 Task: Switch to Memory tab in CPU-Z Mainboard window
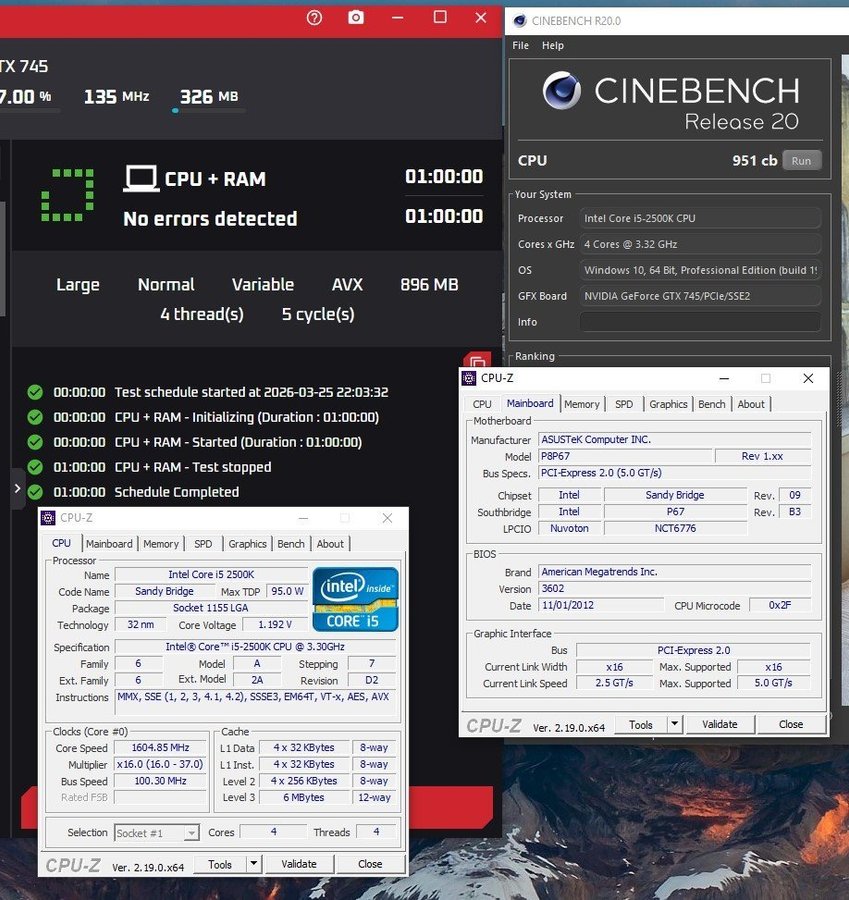click(x=581, y=404)
